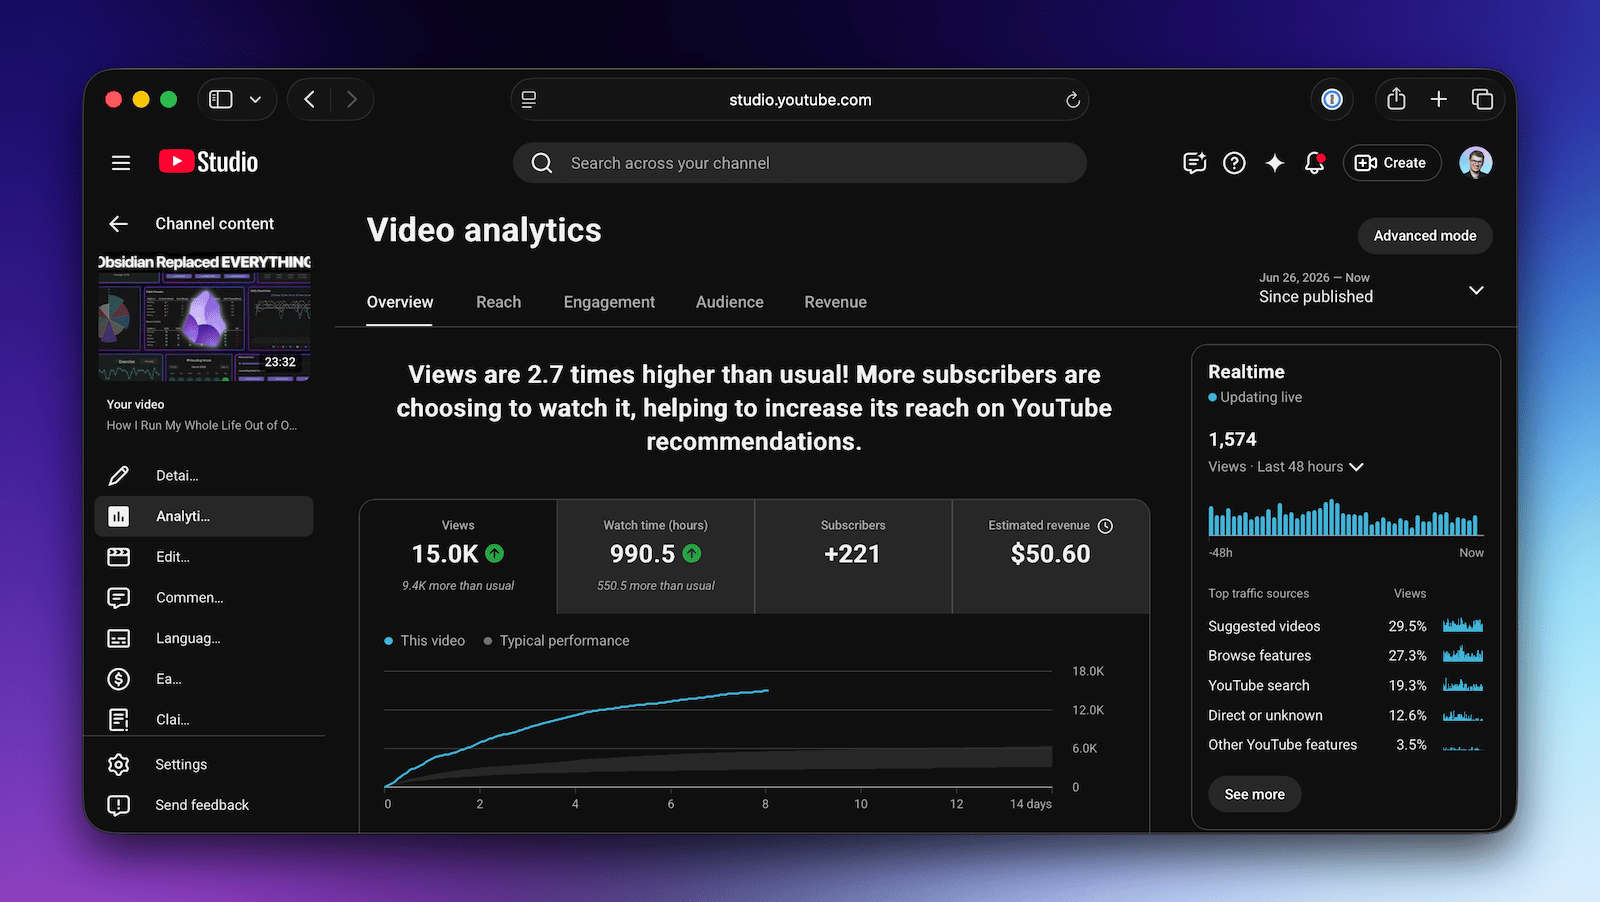The image size is (1600, 902).
Task: Show the tab overview icon
Action: (1482, 99)
